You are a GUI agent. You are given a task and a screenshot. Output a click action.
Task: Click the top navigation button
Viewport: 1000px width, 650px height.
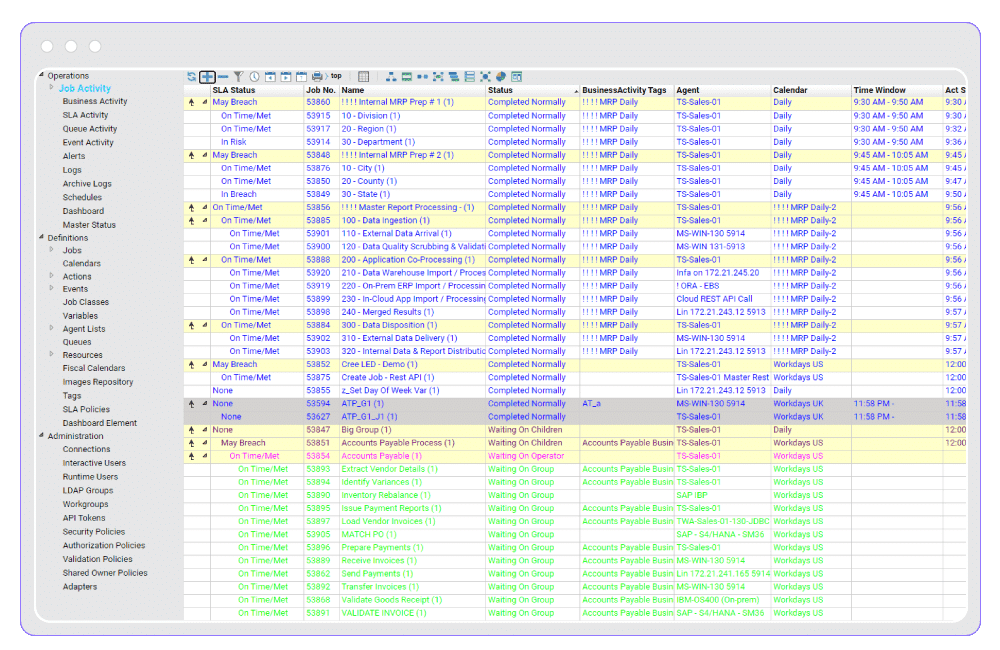click(x=336, y=76)
